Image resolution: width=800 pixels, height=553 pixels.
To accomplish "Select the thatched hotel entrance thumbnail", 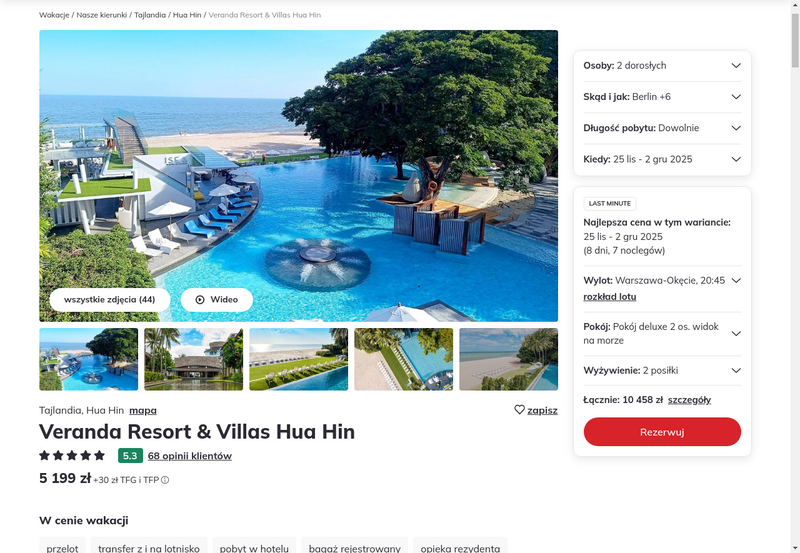I will [x=194, y=359].
